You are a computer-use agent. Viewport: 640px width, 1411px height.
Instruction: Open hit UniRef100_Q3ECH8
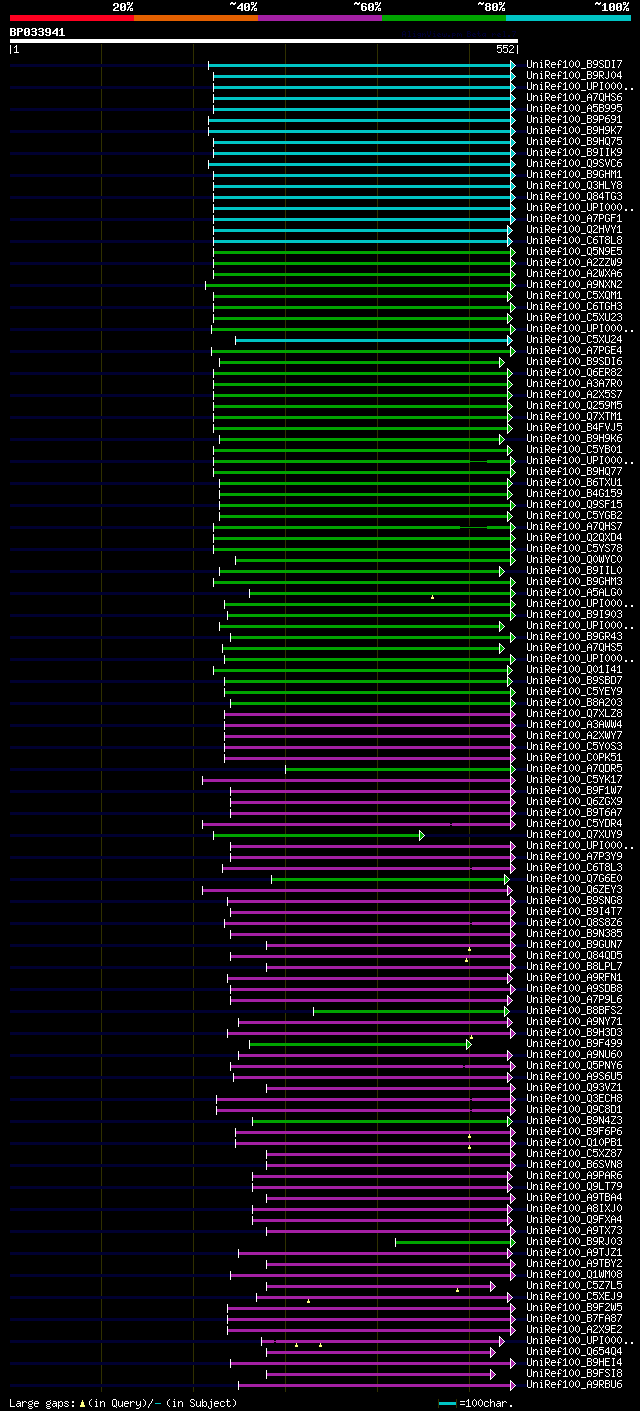(x=574, y=1098)
